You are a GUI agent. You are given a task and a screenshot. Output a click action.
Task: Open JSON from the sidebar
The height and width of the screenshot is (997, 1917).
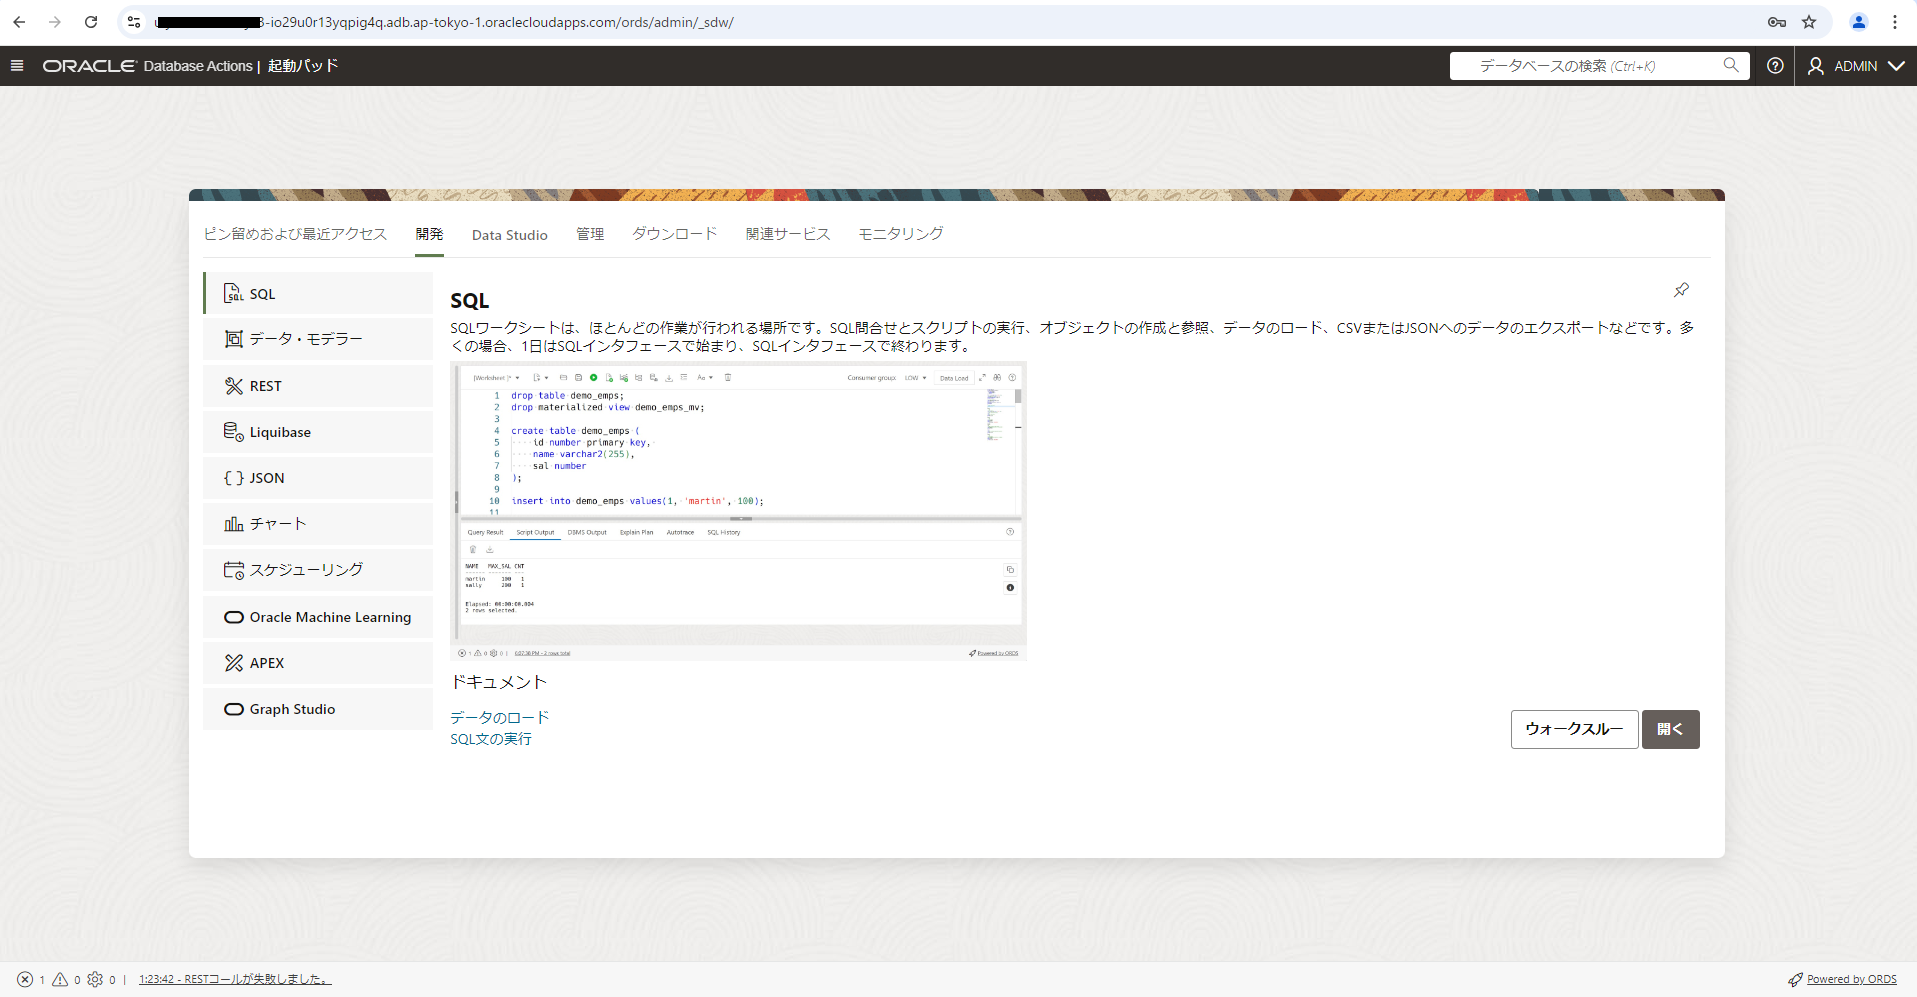(318, 478)
